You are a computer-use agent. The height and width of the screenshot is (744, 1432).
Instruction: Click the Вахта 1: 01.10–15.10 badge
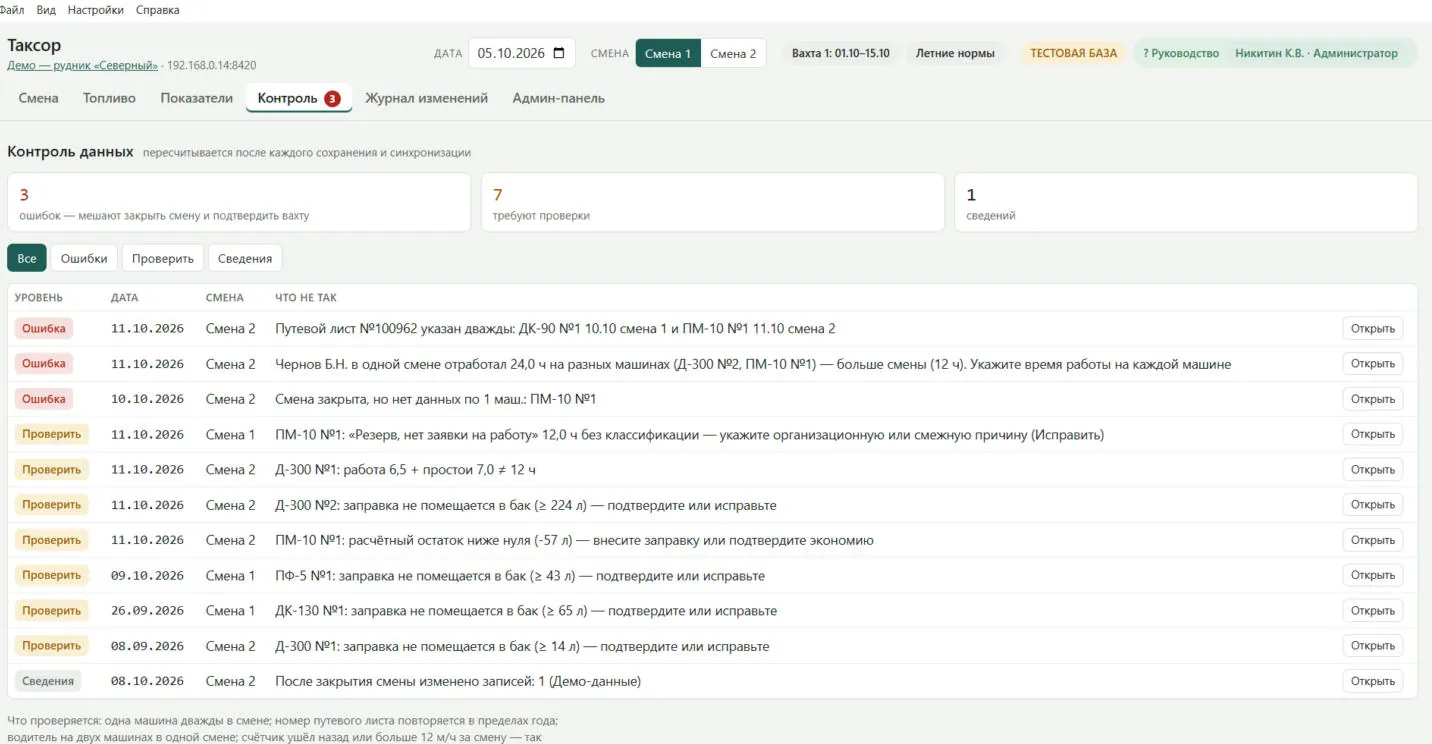tap(841, 53)
